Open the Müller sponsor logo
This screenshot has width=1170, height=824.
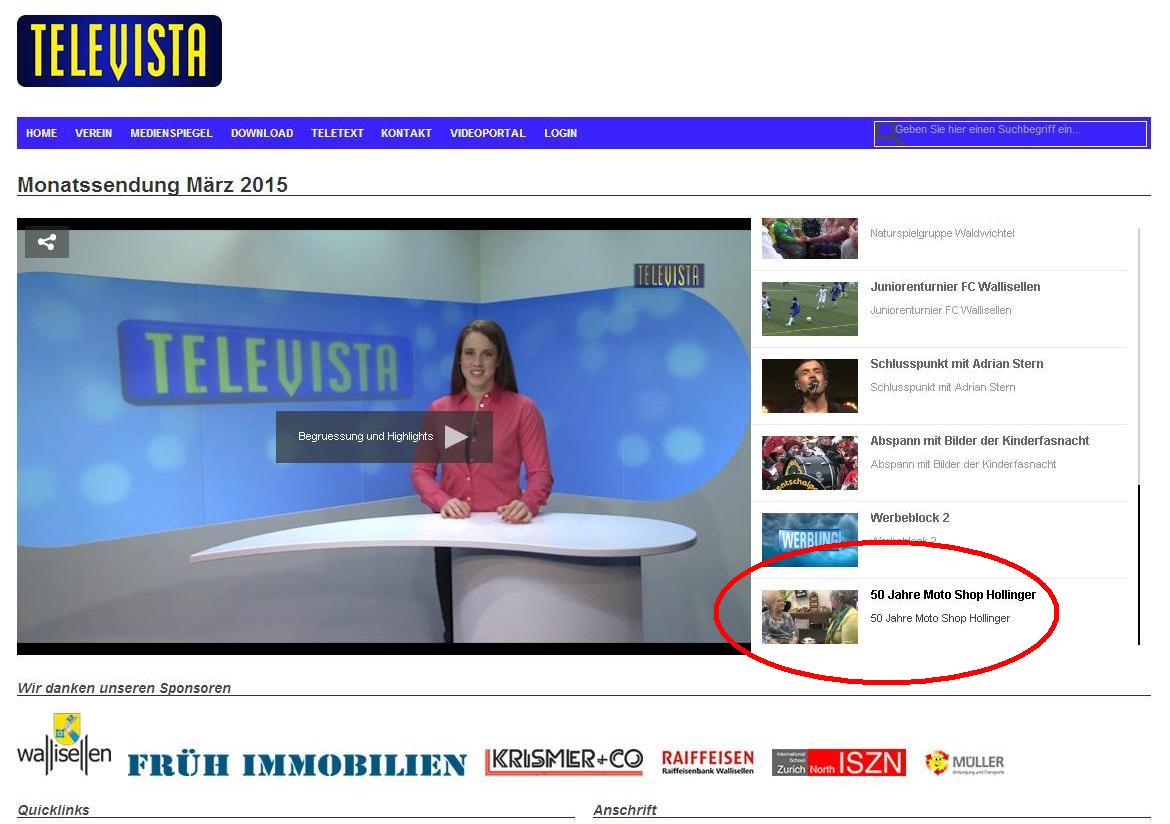pyautogui.click(x=964, y=764)
